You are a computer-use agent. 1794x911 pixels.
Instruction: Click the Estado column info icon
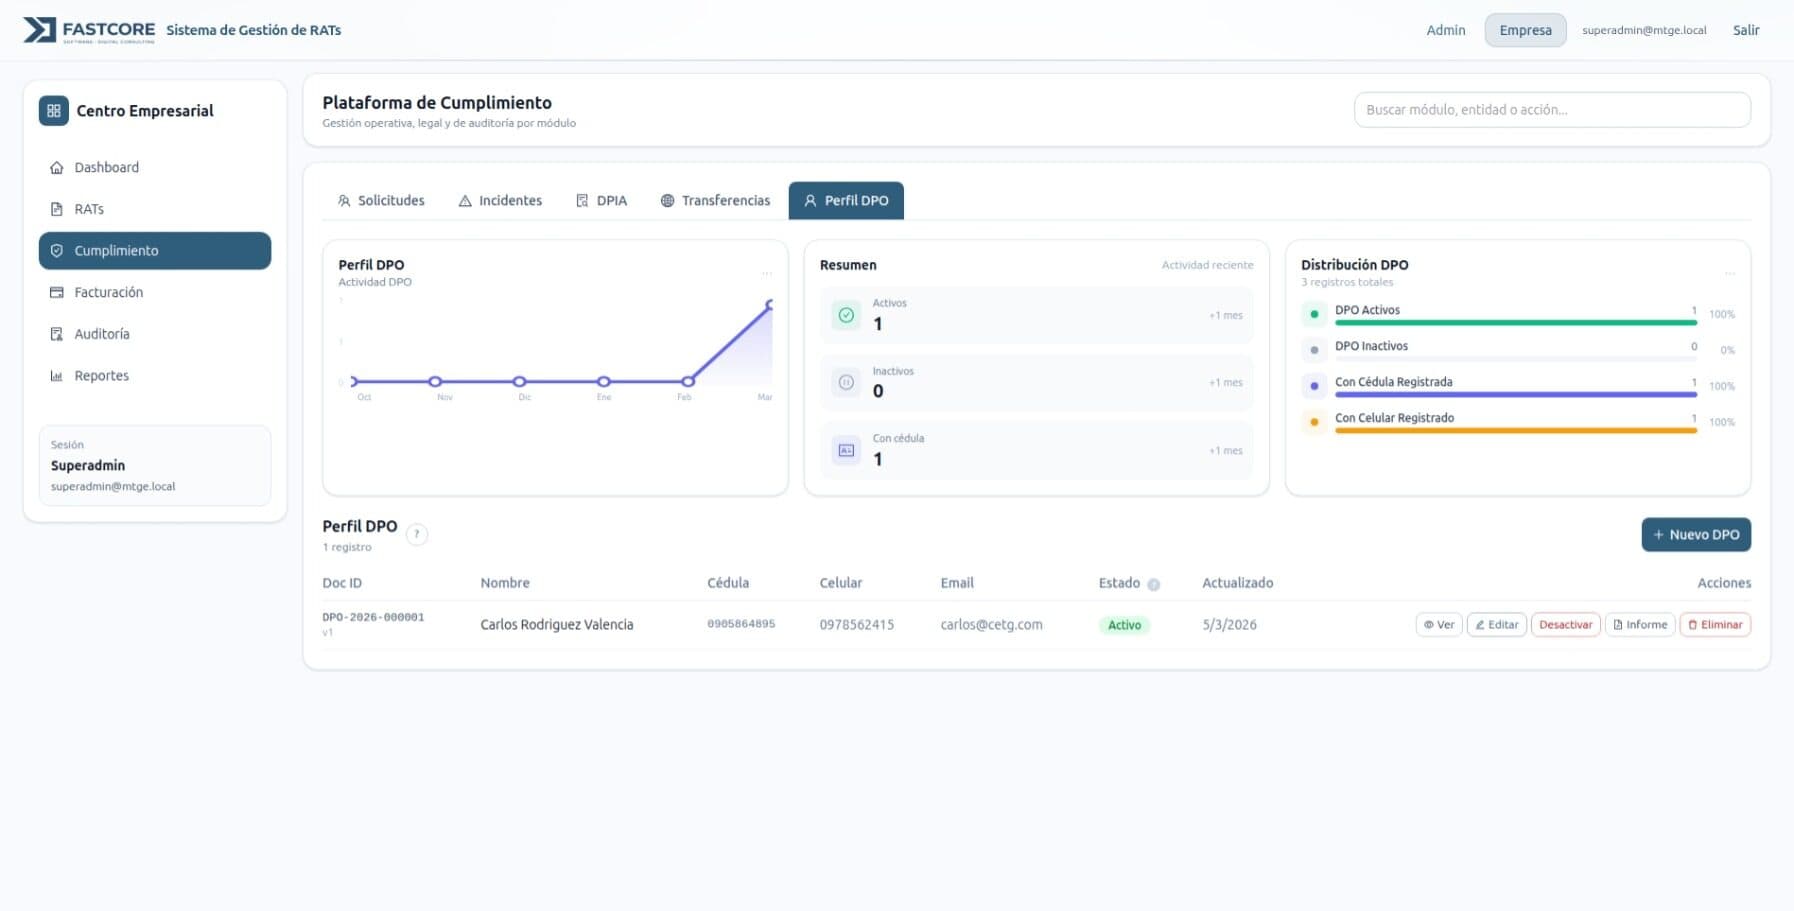tap(1153, 585)
